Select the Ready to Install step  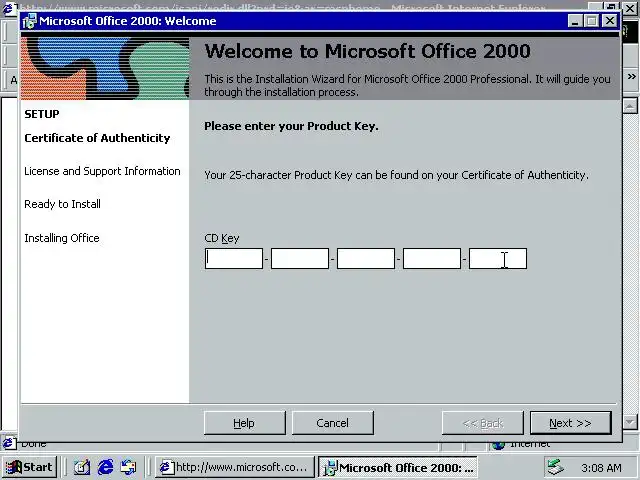62,204
